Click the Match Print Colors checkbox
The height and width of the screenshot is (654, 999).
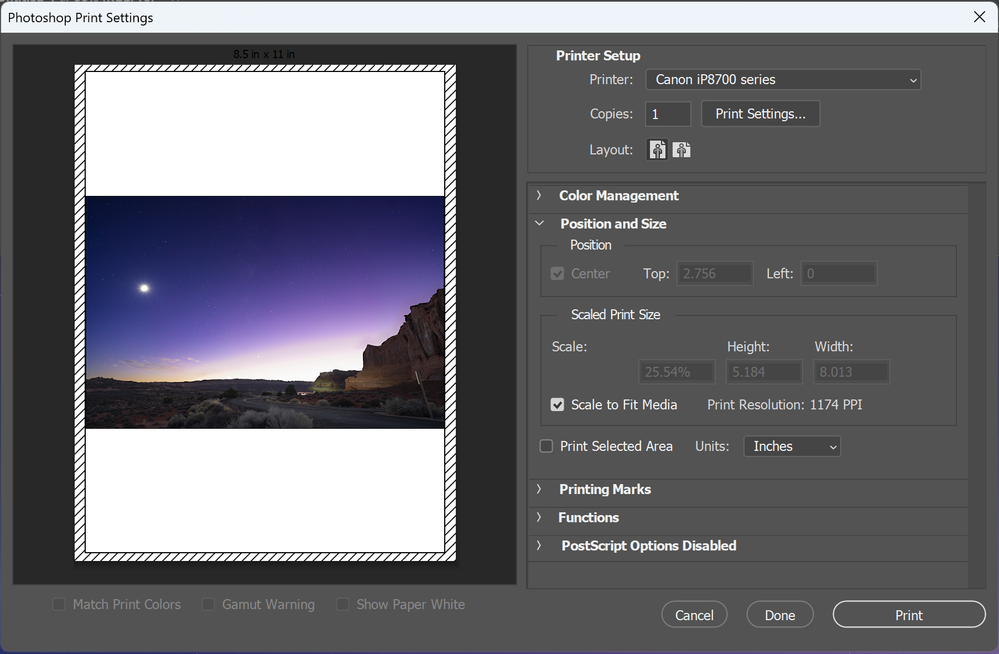point(59,604)
